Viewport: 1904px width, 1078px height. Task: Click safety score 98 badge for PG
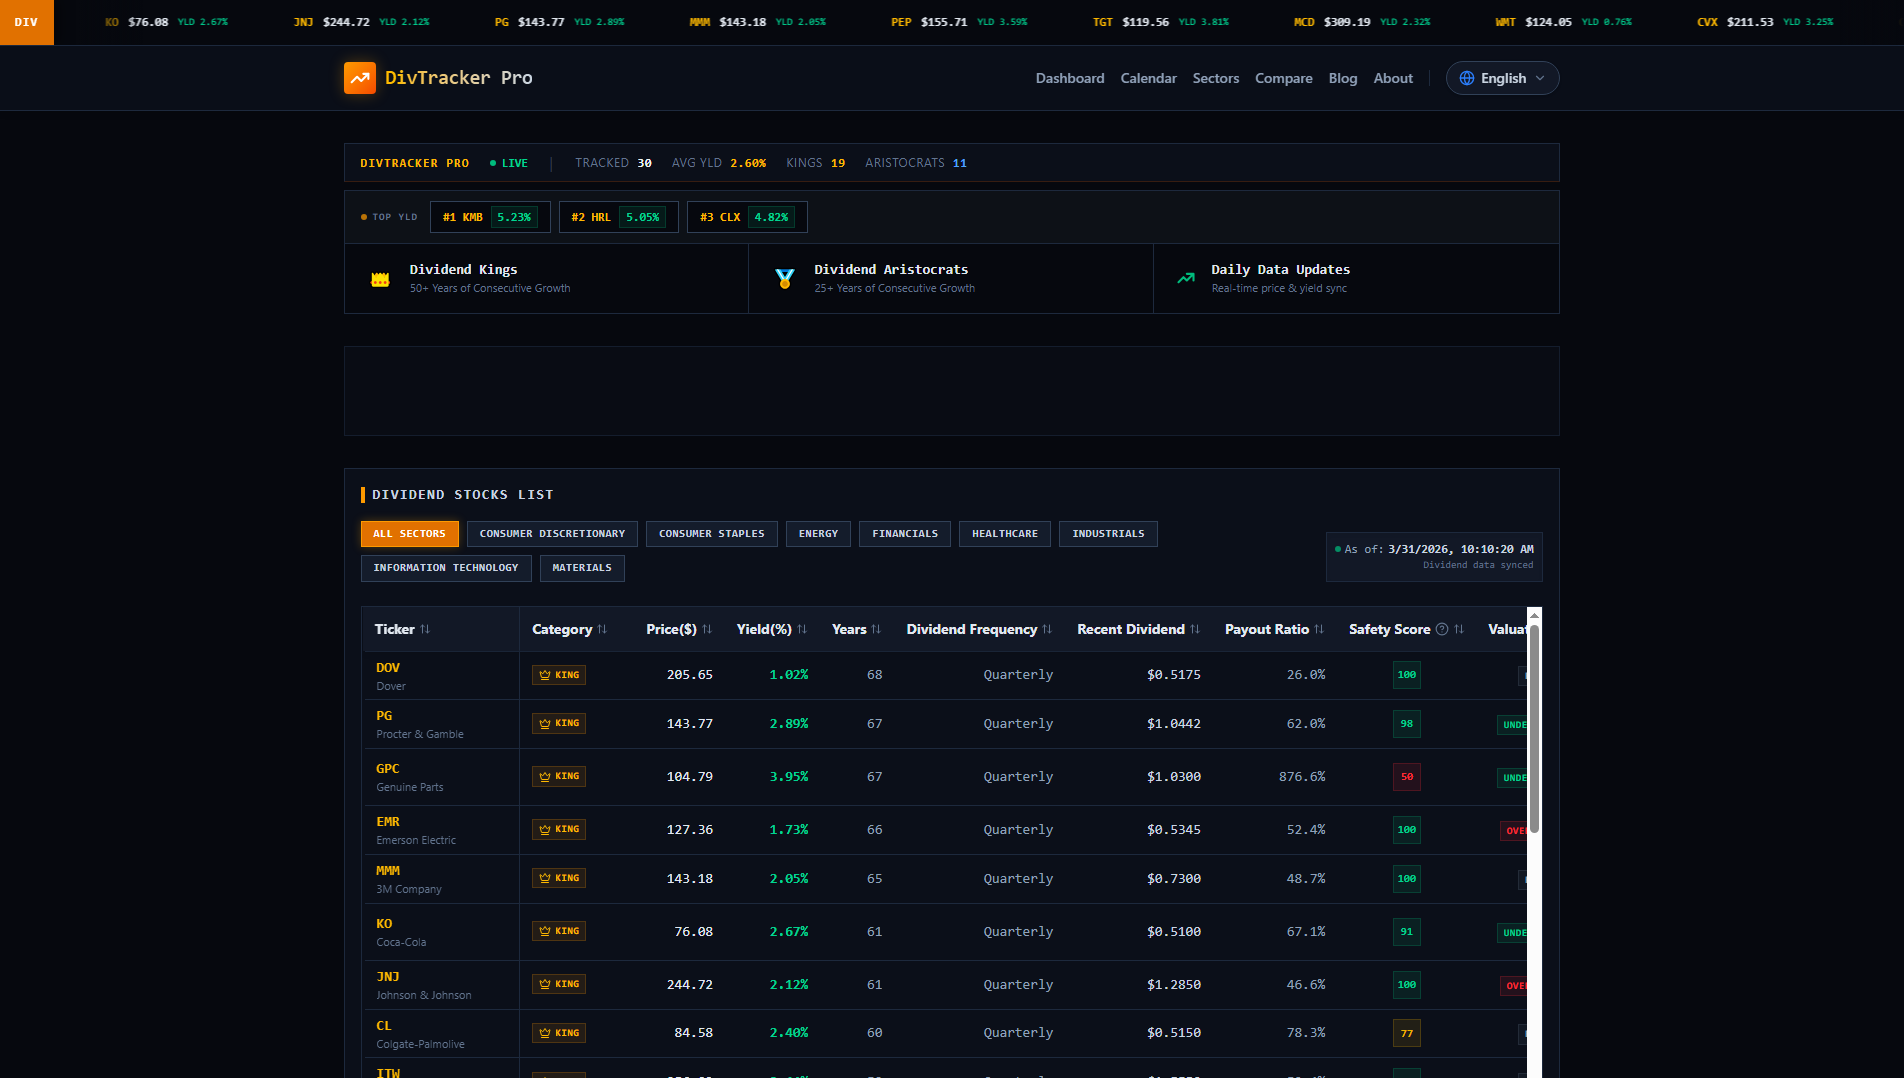tap(1407, 724)
